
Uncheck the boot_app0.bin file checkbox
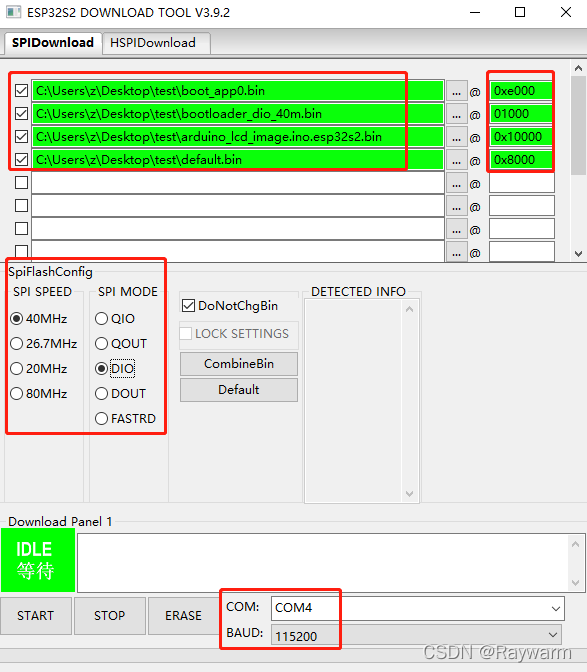click(21, 90)
